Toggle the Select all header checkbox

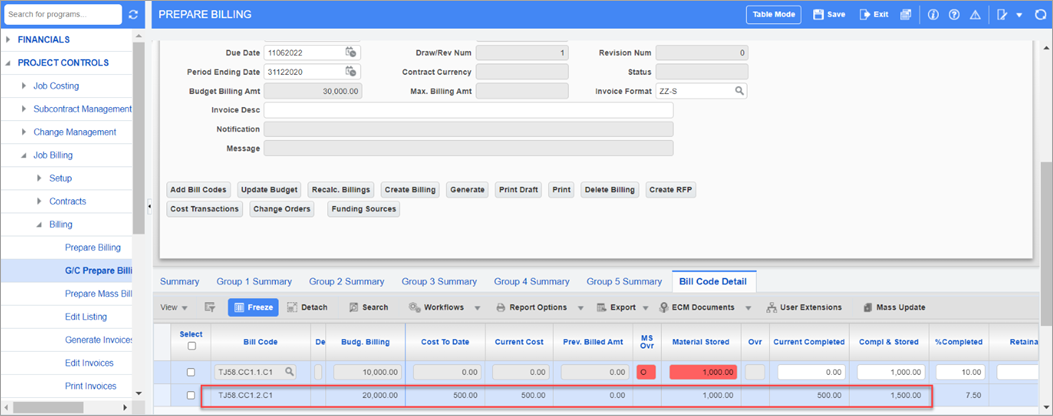(191, 346)
